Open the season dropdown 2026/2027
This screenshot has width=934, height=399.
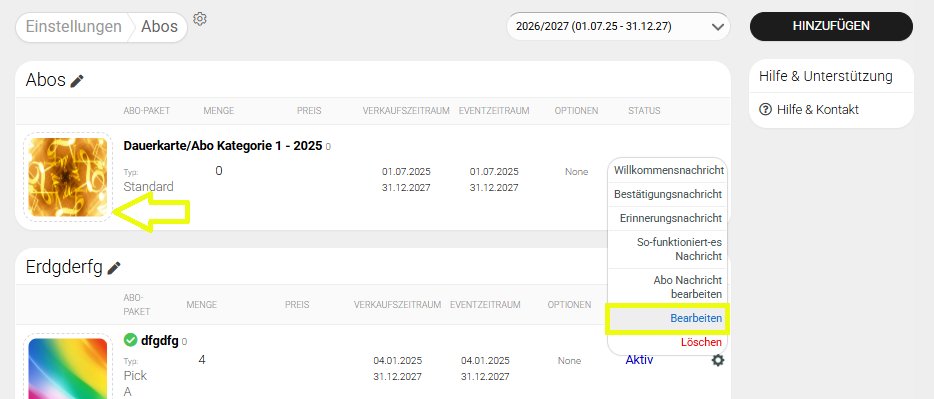point(618,27)
